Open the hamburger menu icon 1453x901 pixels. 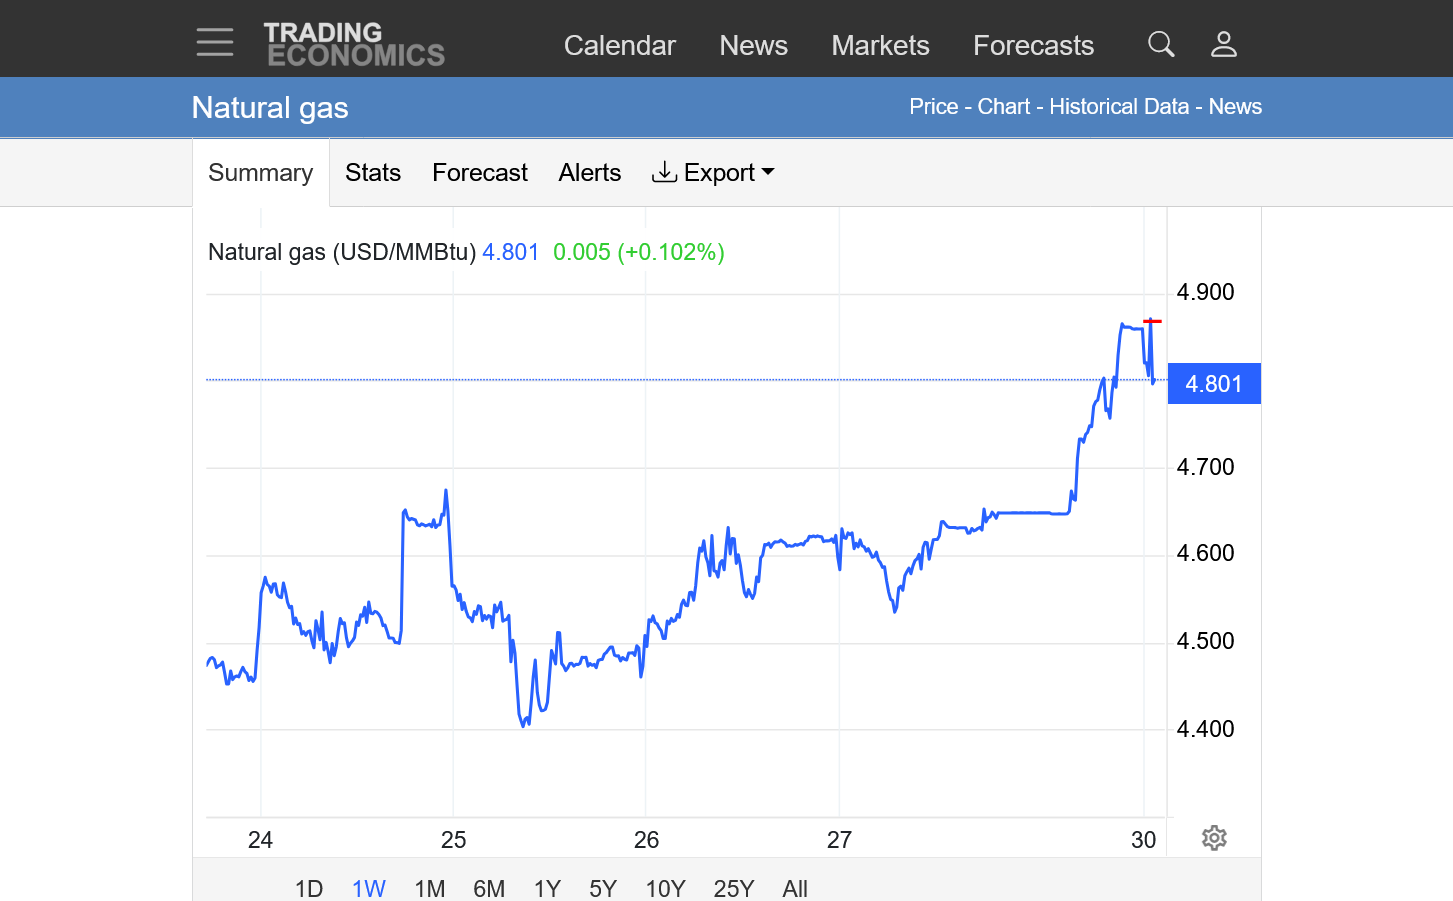point(215,43)
